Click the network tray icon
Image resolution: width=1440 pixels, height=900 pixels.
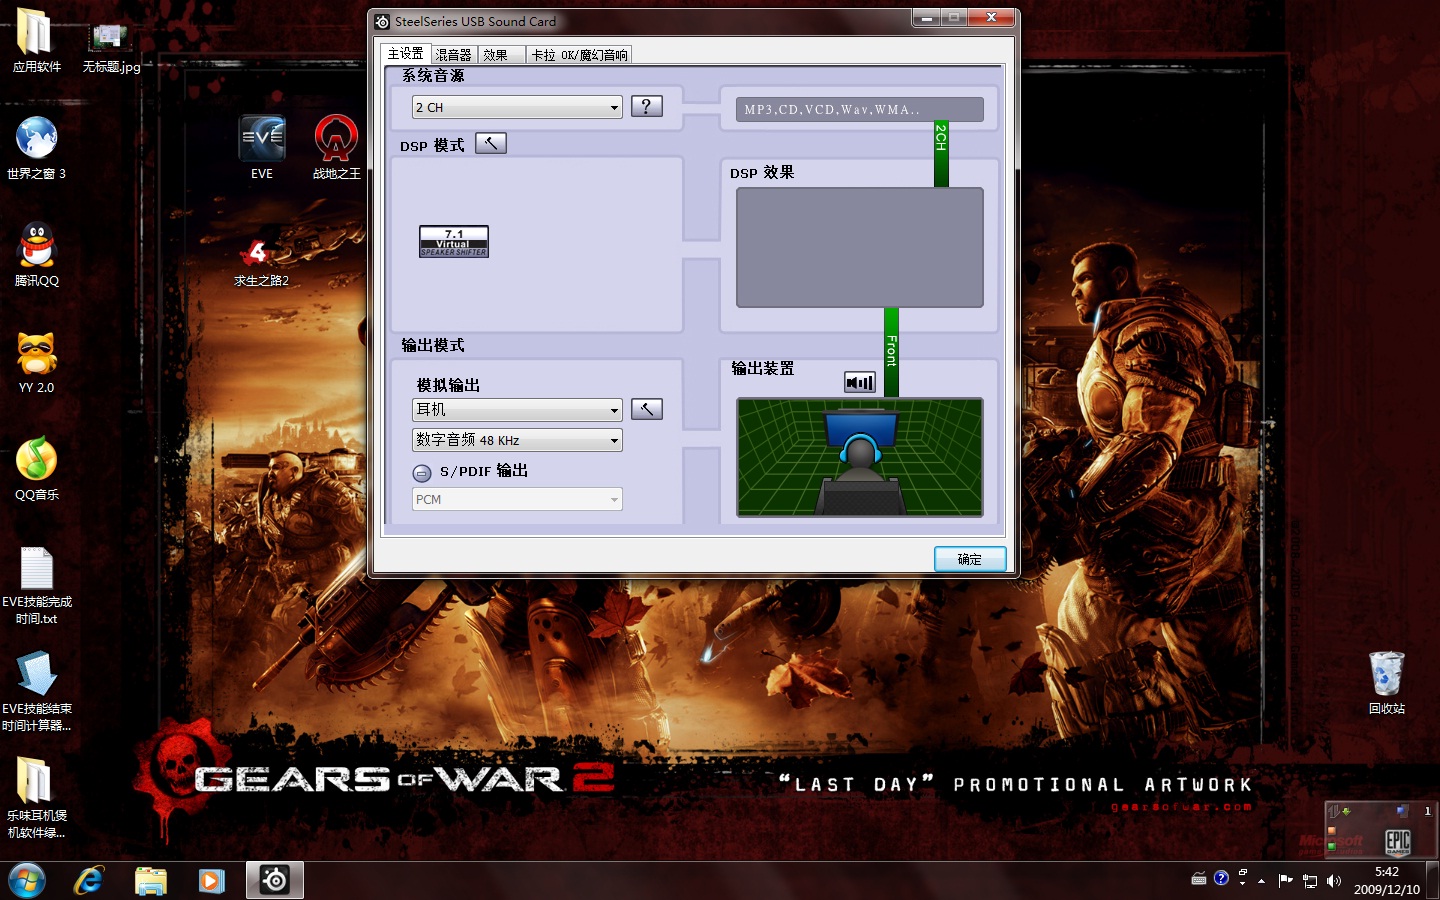(1310, 881)
